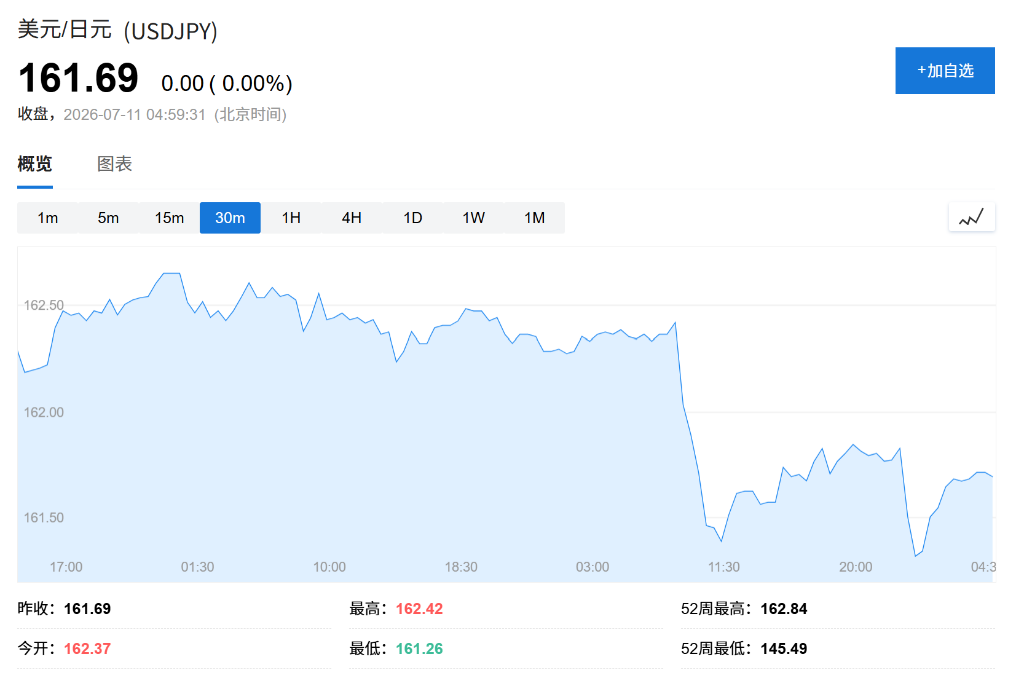Screen dimensions: 1024x676
Task: Click the 美元/日元 (USDJPY) title
Action: pyautogui.click(x=118, y=30)
